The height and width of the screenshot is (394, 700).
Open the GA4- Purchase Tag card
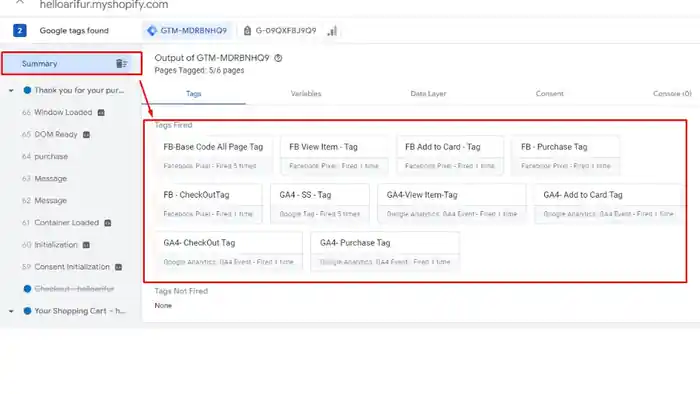point(385,252)
